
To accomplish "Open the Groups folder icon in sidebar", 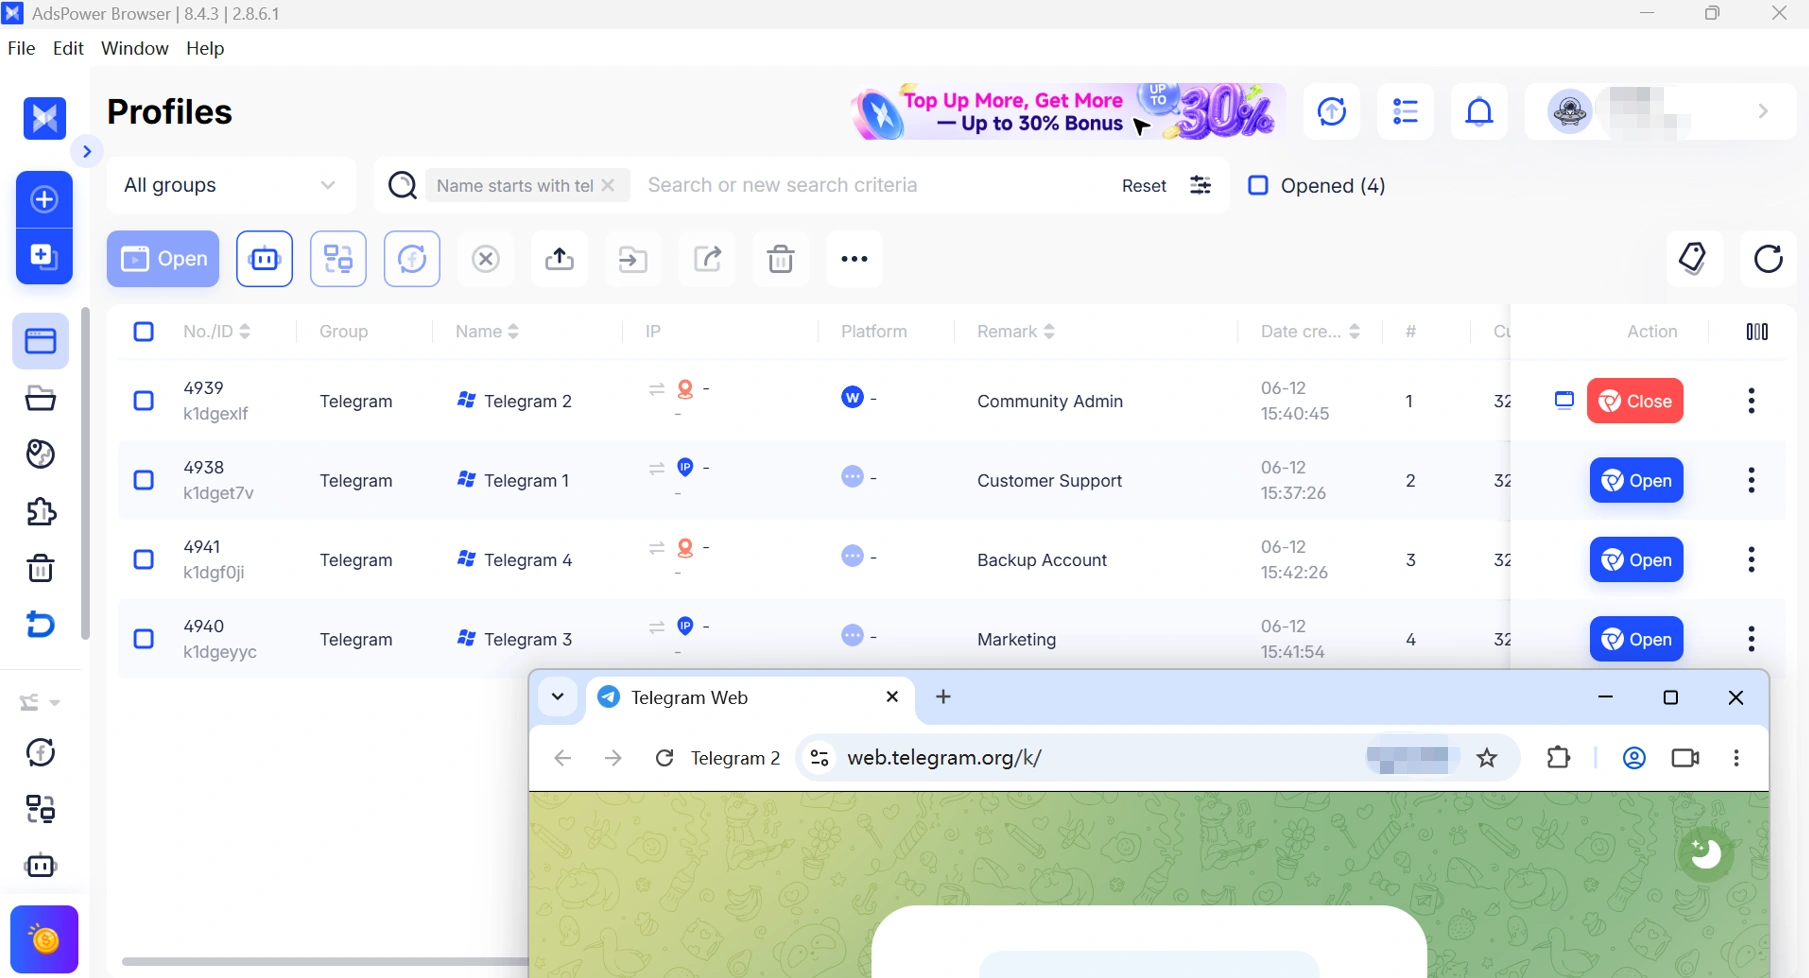I will click(40, 398).
